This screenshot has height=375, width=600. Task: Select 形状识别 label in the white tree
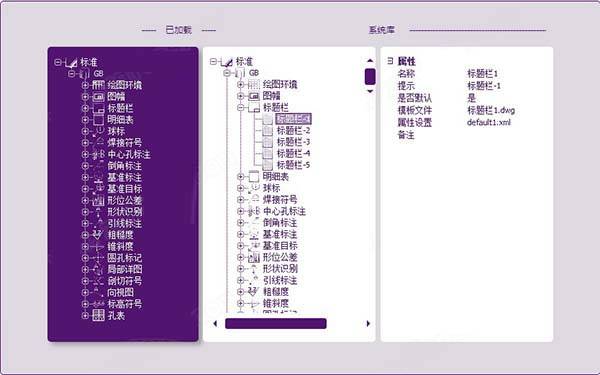pyautogui.click(x=280, y=269)
